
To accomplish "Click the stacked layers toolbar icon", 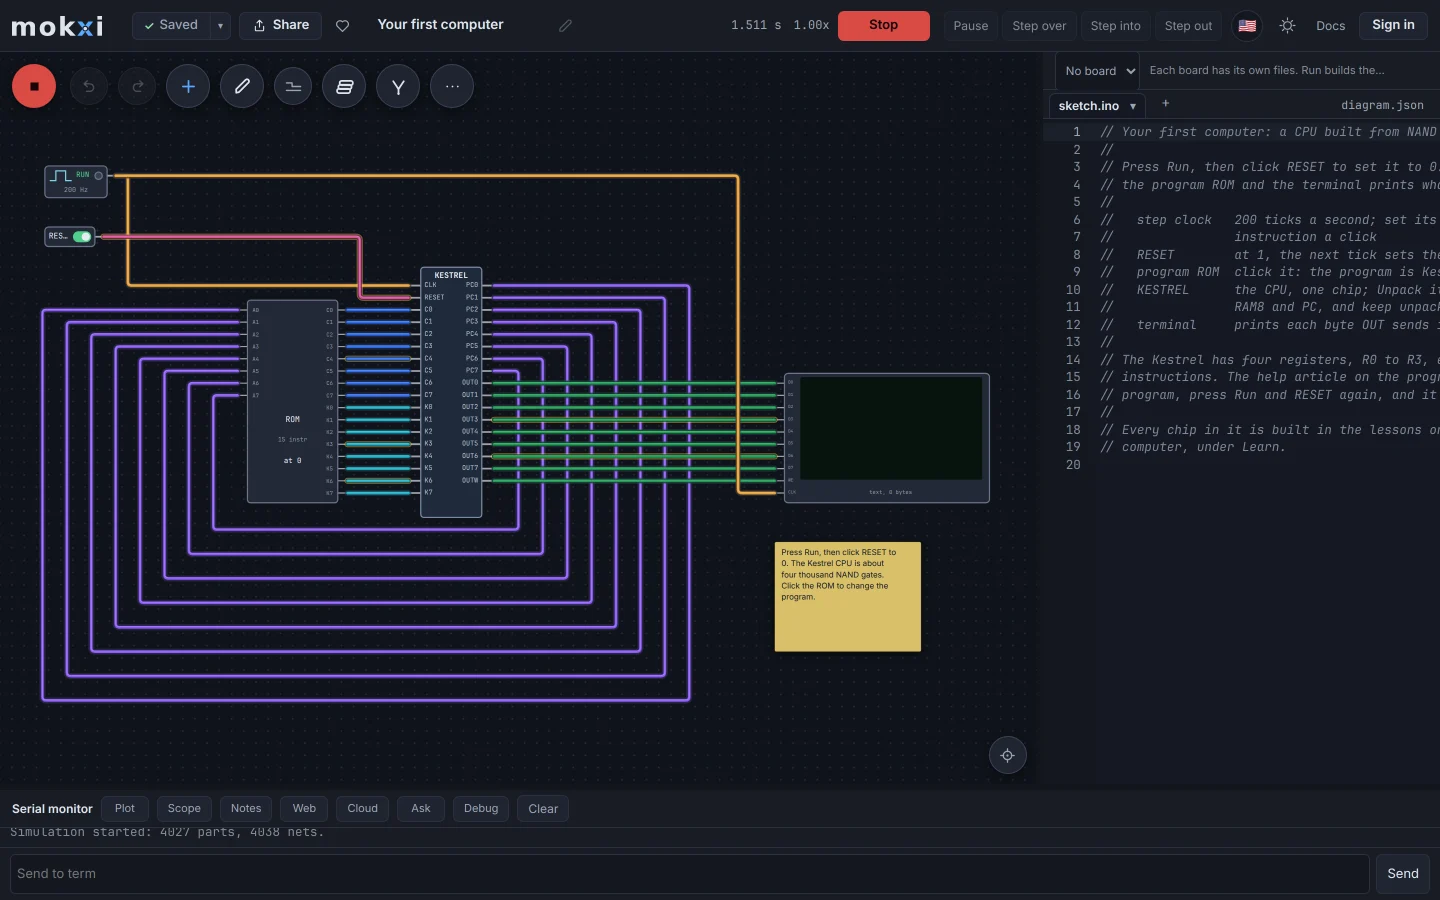I will pyautogui.click(x=344, y=87).
